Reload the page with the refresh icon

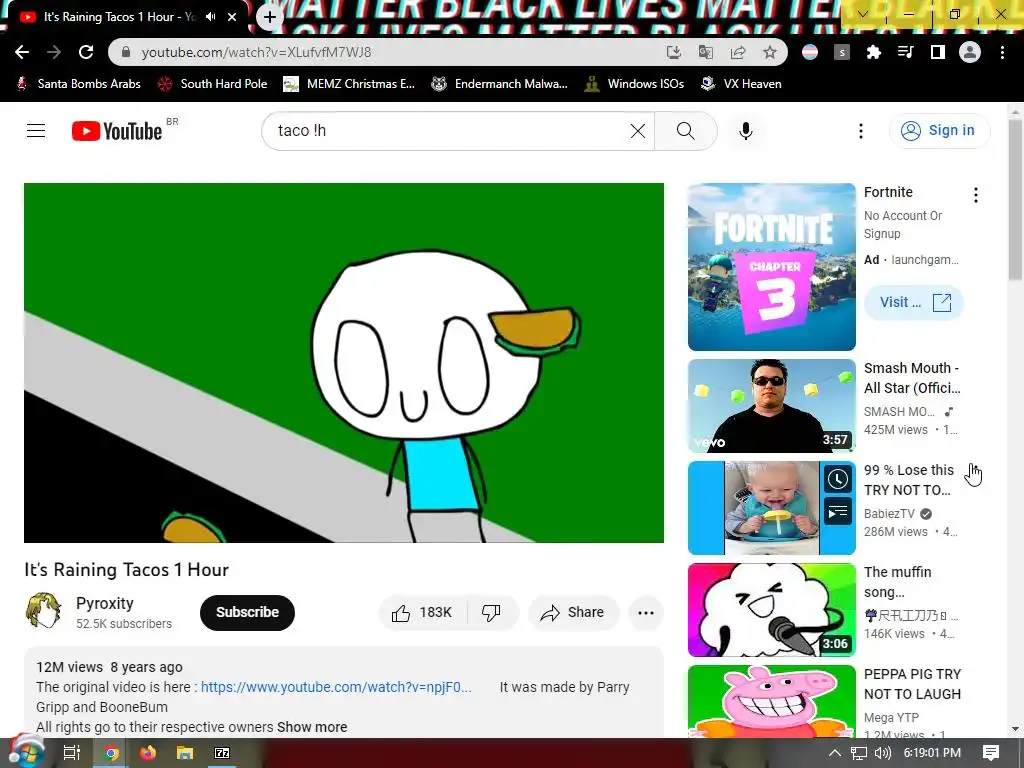coord(86,52)
